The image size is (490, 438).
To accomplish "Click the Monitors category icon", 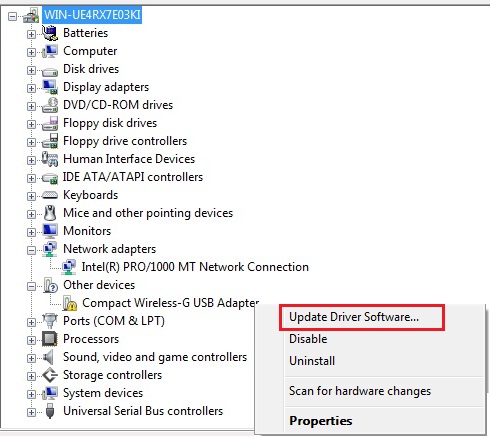I will tap(50, 231).
